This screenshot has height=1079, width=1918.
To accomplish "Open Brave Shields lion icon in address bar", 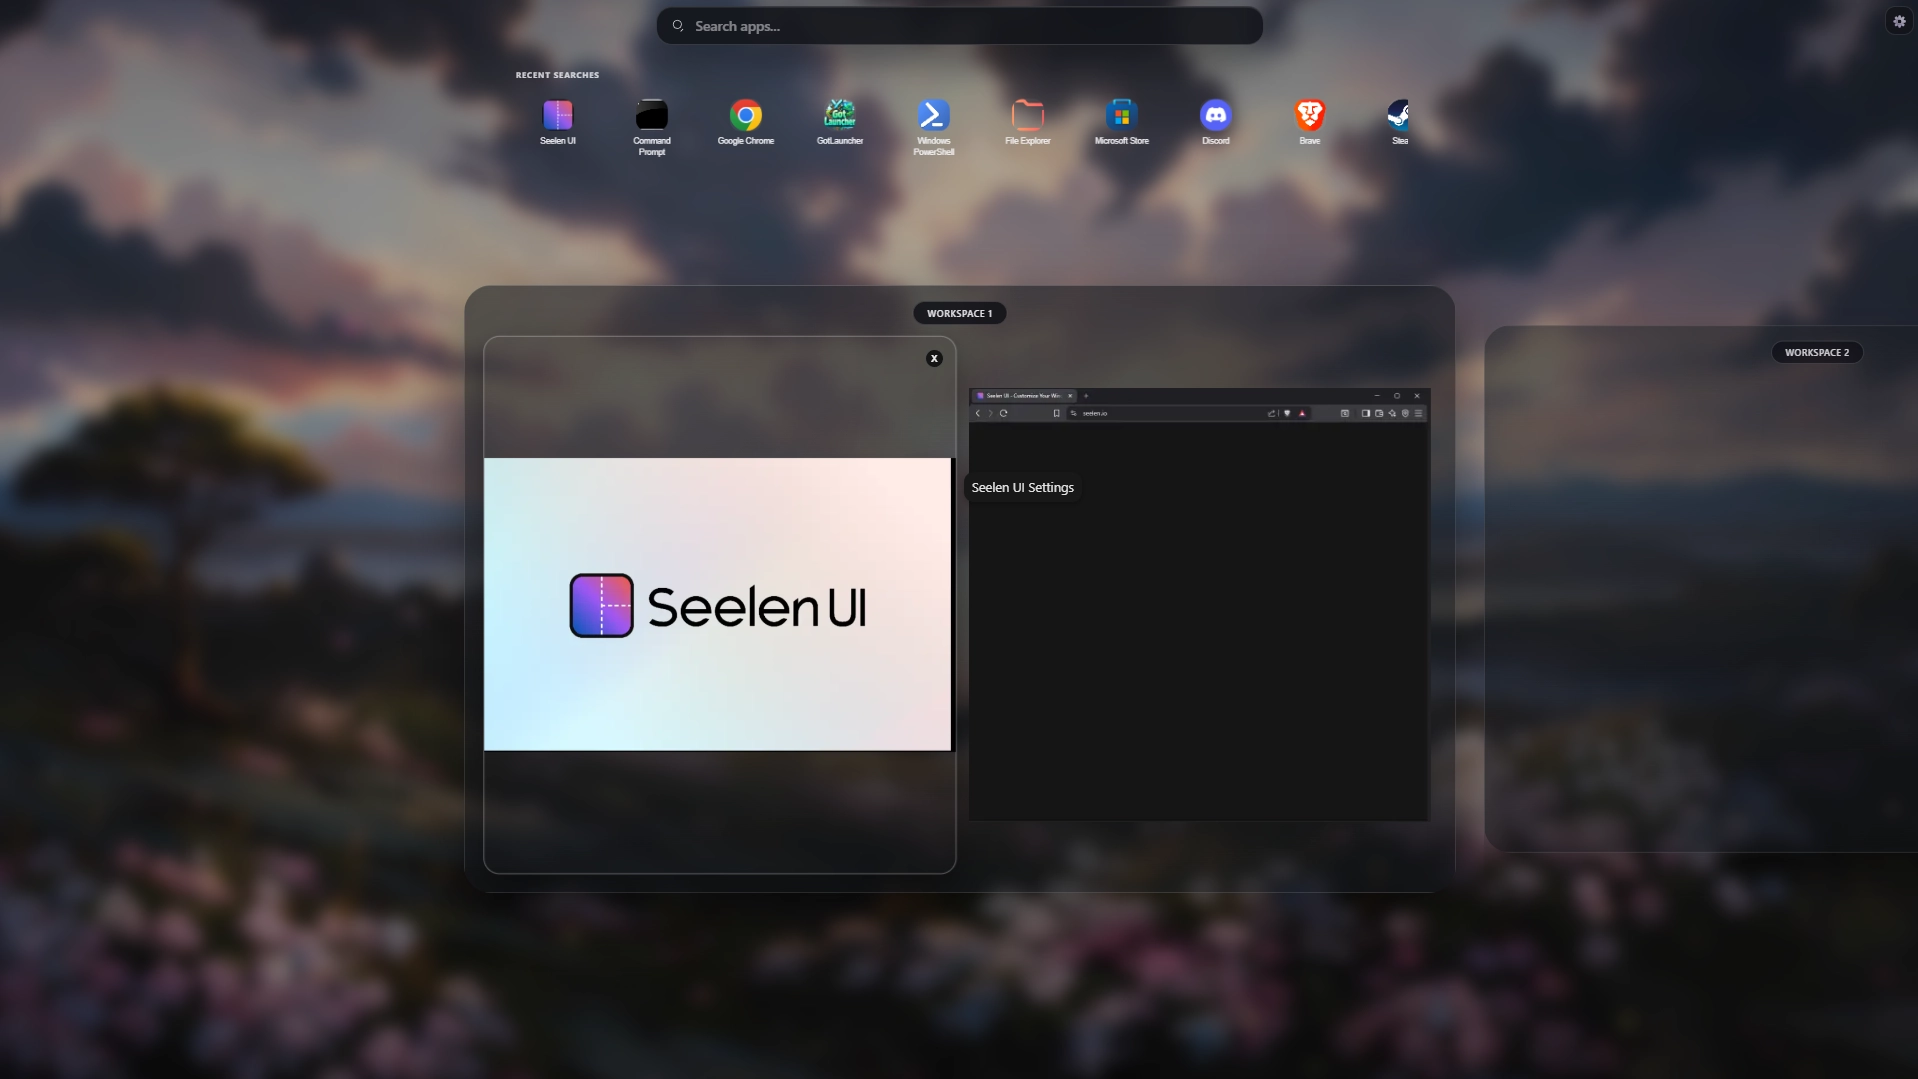I will click(1287, 413).
